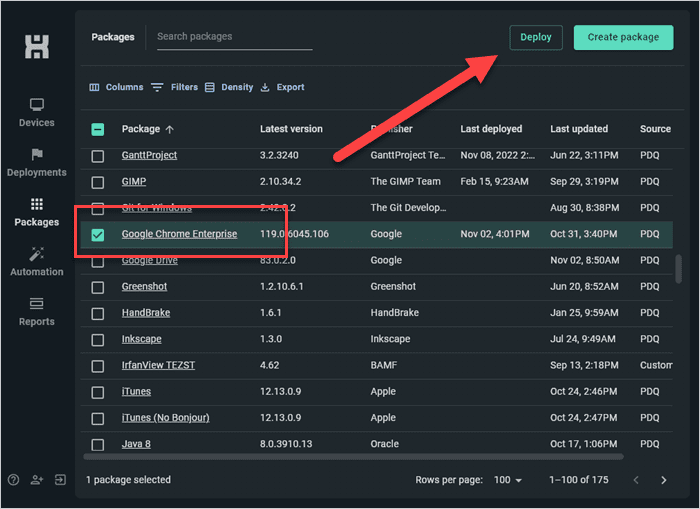Open the Greenshot package link

[x=144, y=286]
